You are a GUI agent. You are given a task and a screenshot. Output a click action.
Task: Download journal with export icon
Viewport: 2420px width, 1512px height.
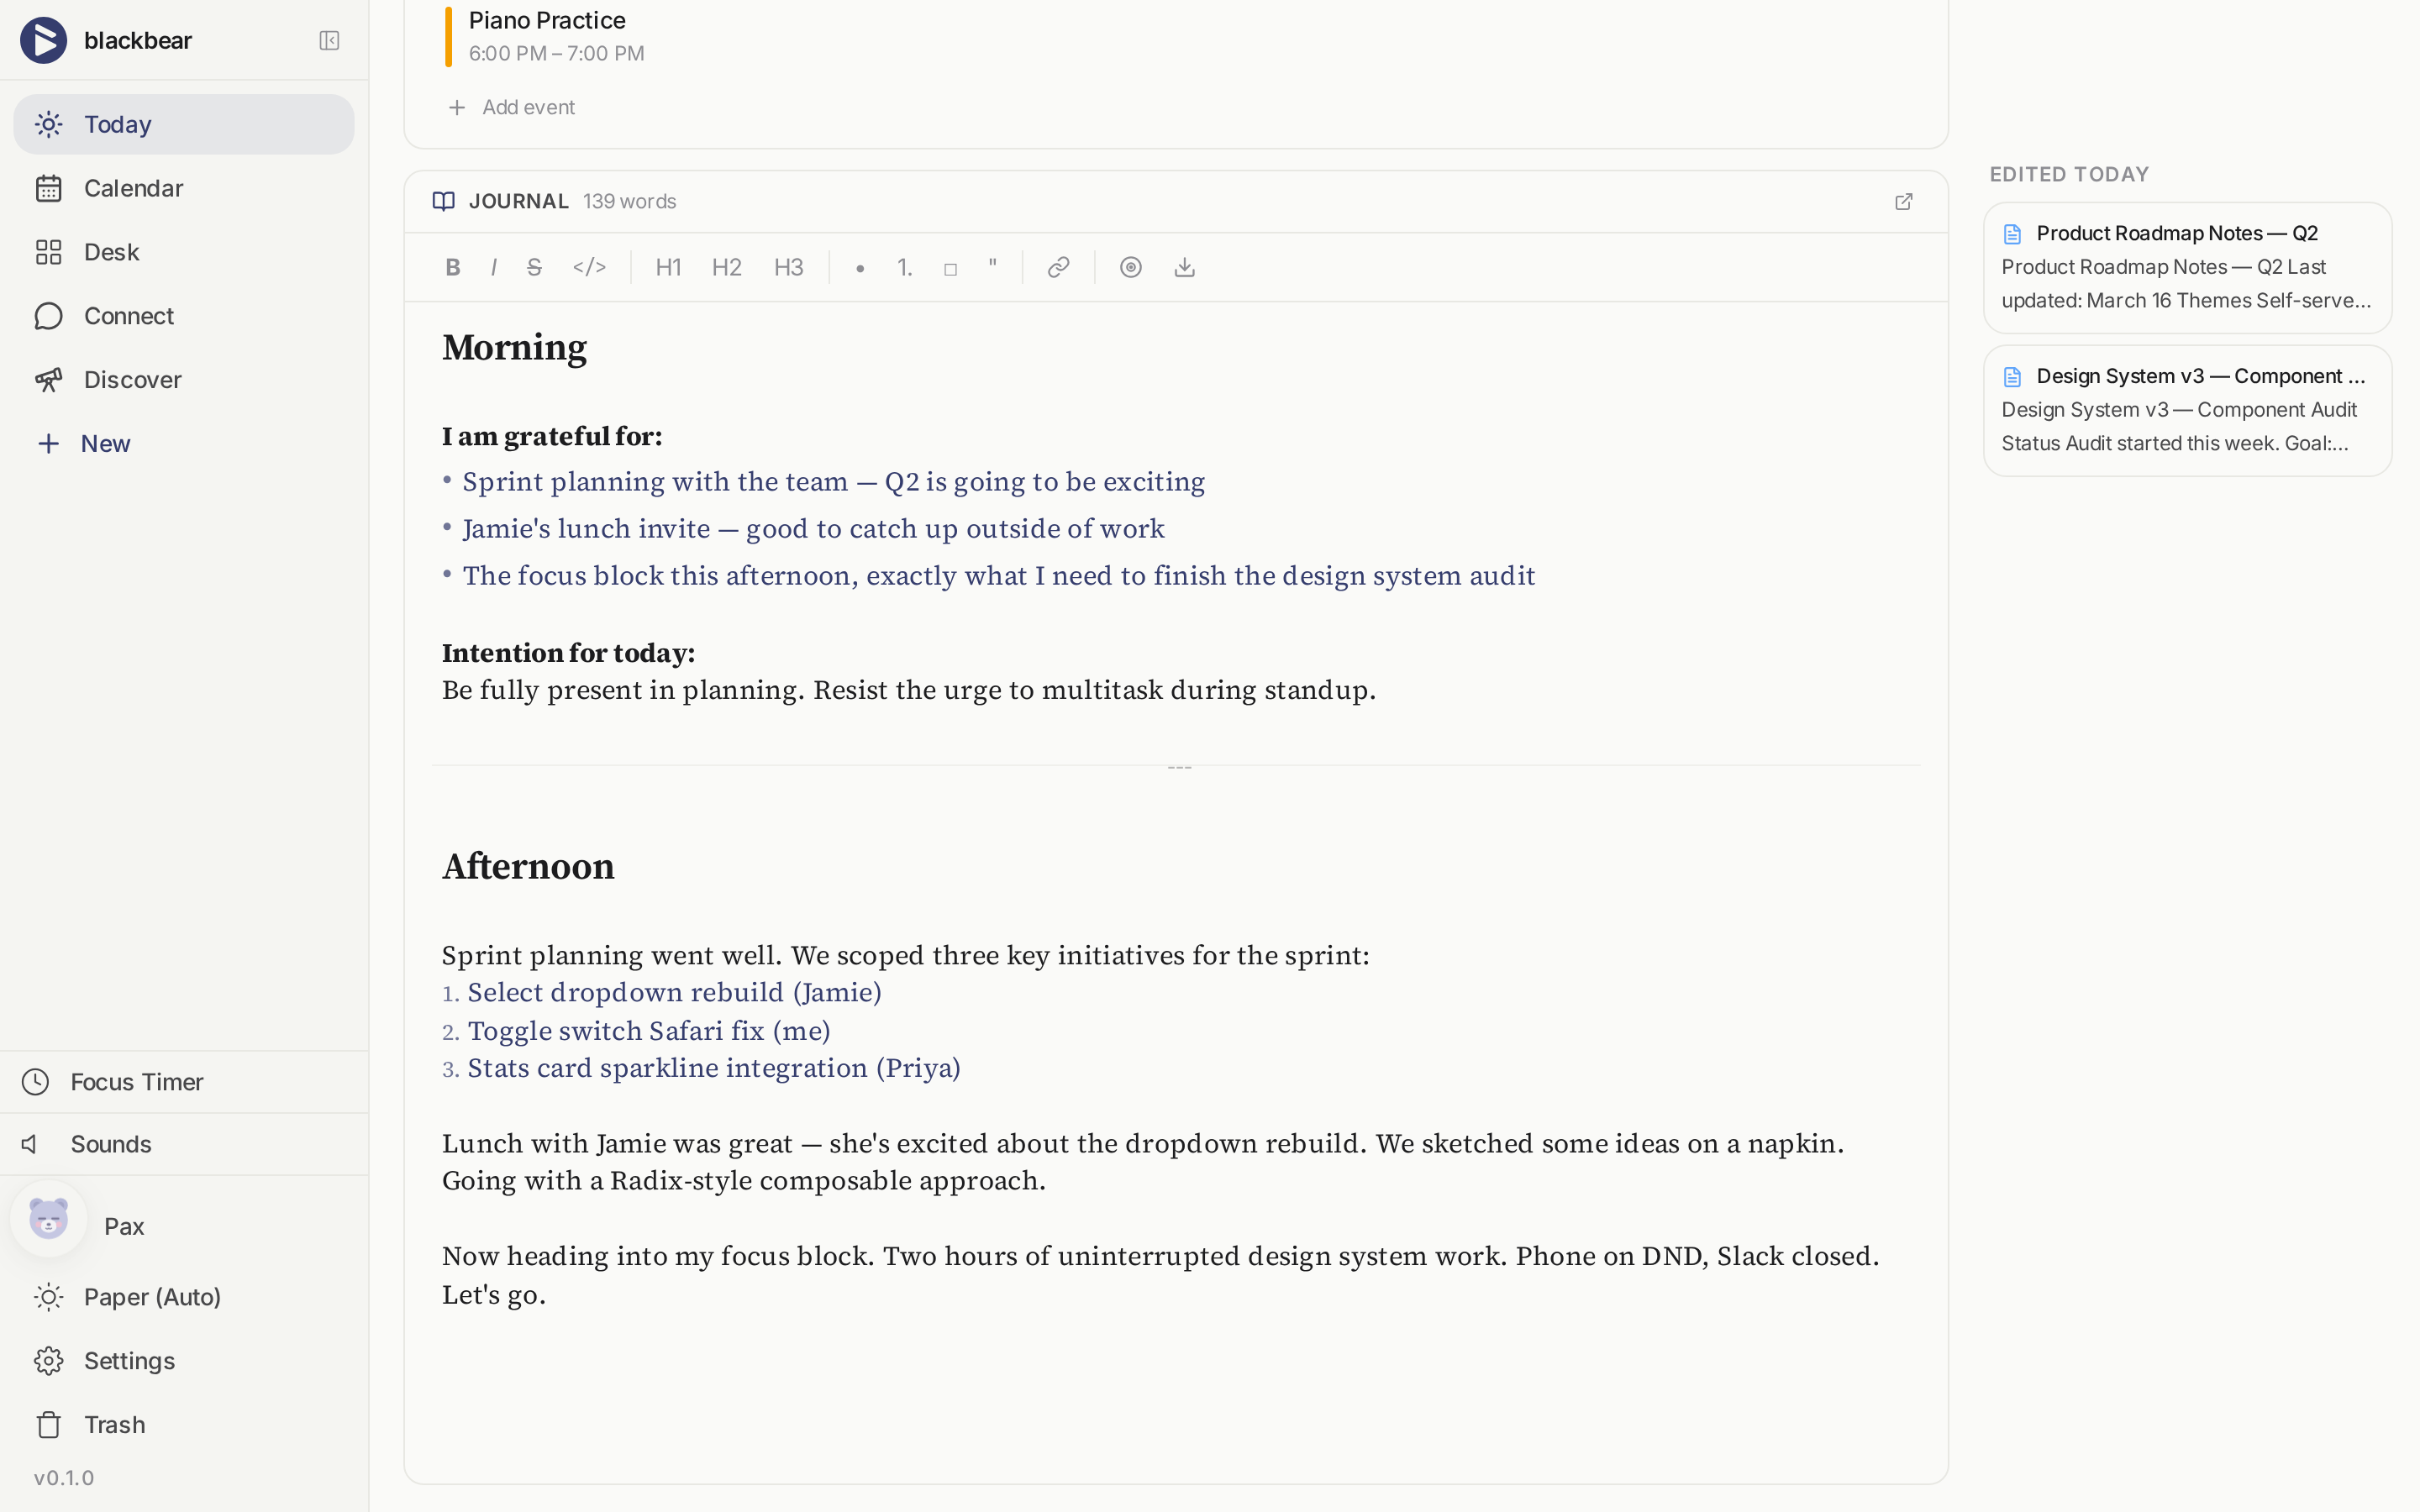tap(1184, 267)
